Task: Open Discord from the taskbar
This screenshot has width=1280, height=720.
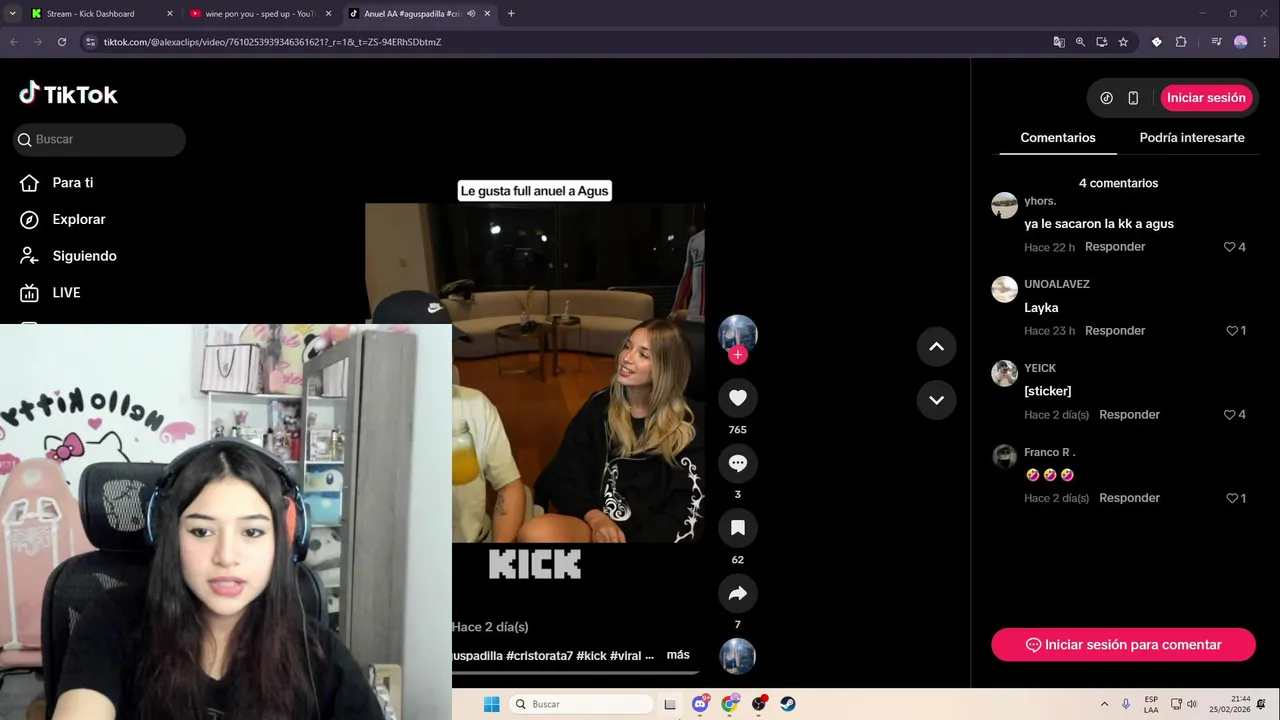Action: click(700, 704)
